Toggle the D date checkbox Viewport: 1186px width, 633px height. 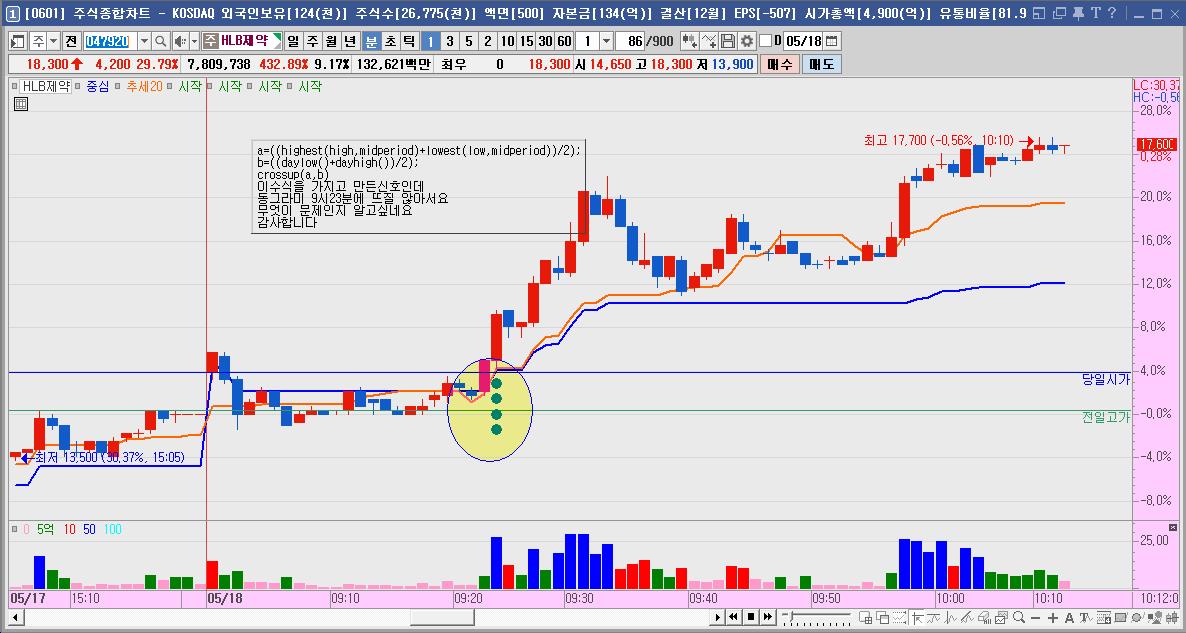(x=766, y=41)
